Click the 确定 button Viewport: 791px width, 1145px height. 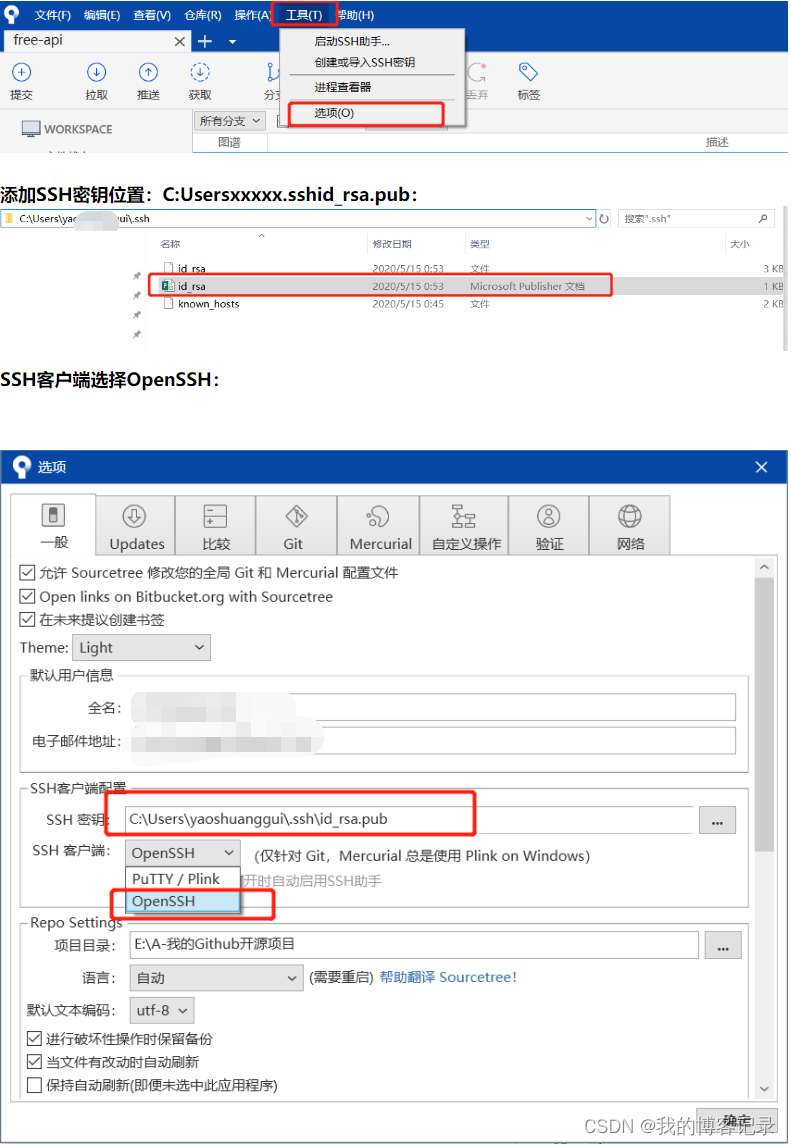point(735,1122)
